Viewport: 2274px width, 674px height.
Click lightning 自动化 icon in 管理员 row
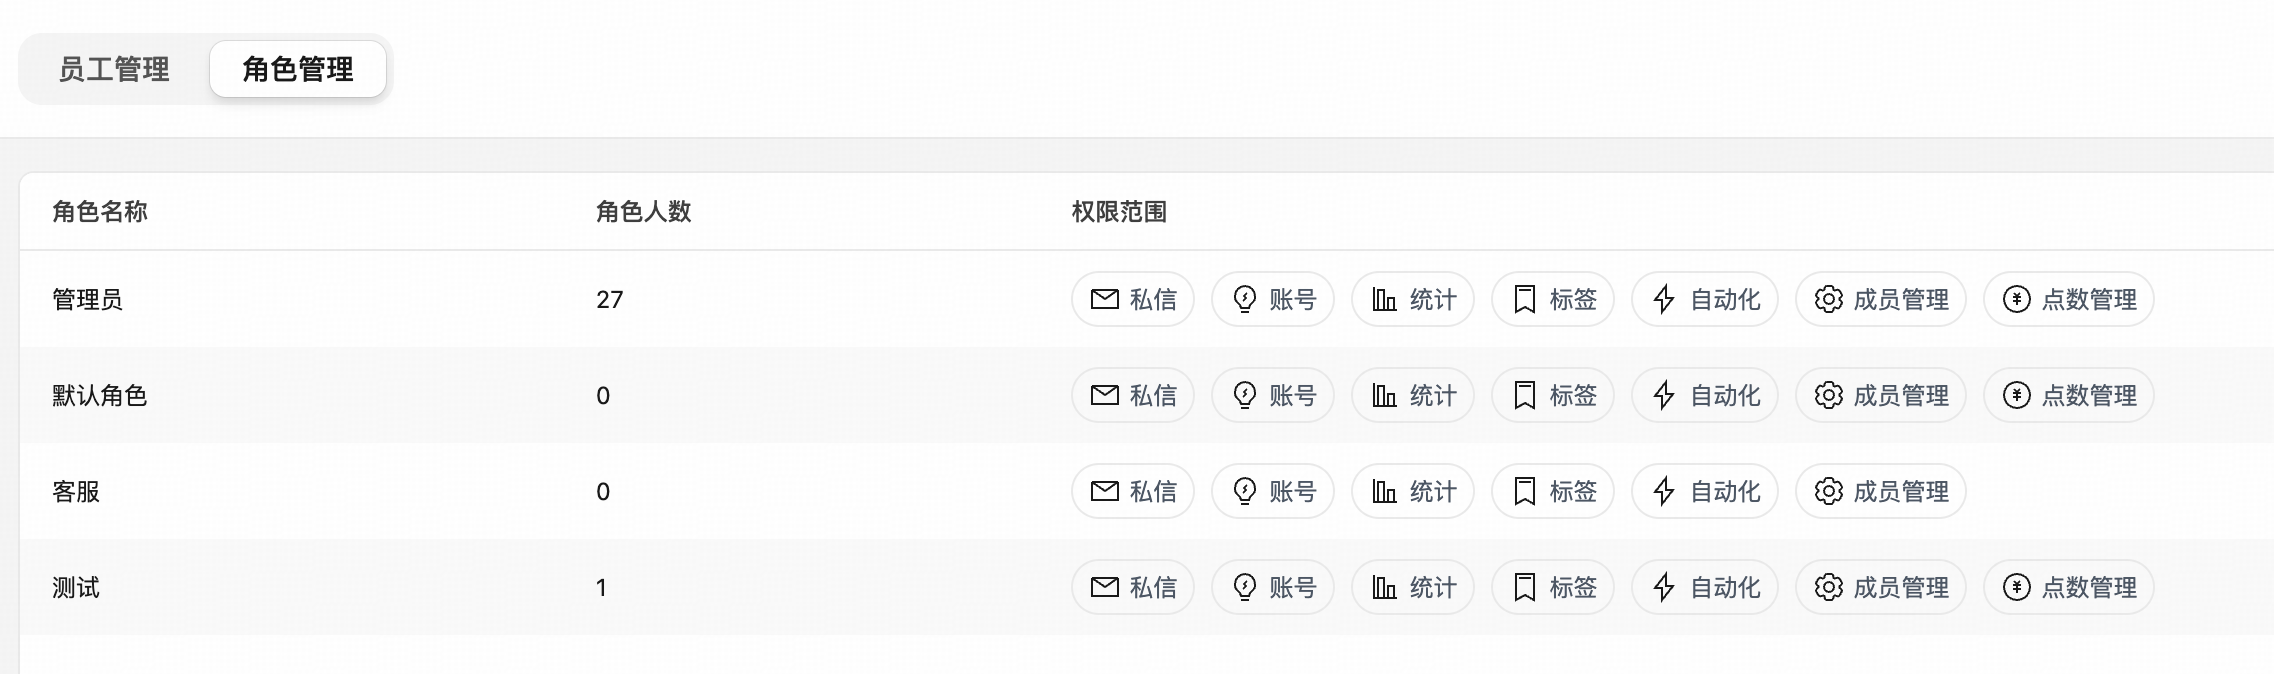click(1664, 299)
